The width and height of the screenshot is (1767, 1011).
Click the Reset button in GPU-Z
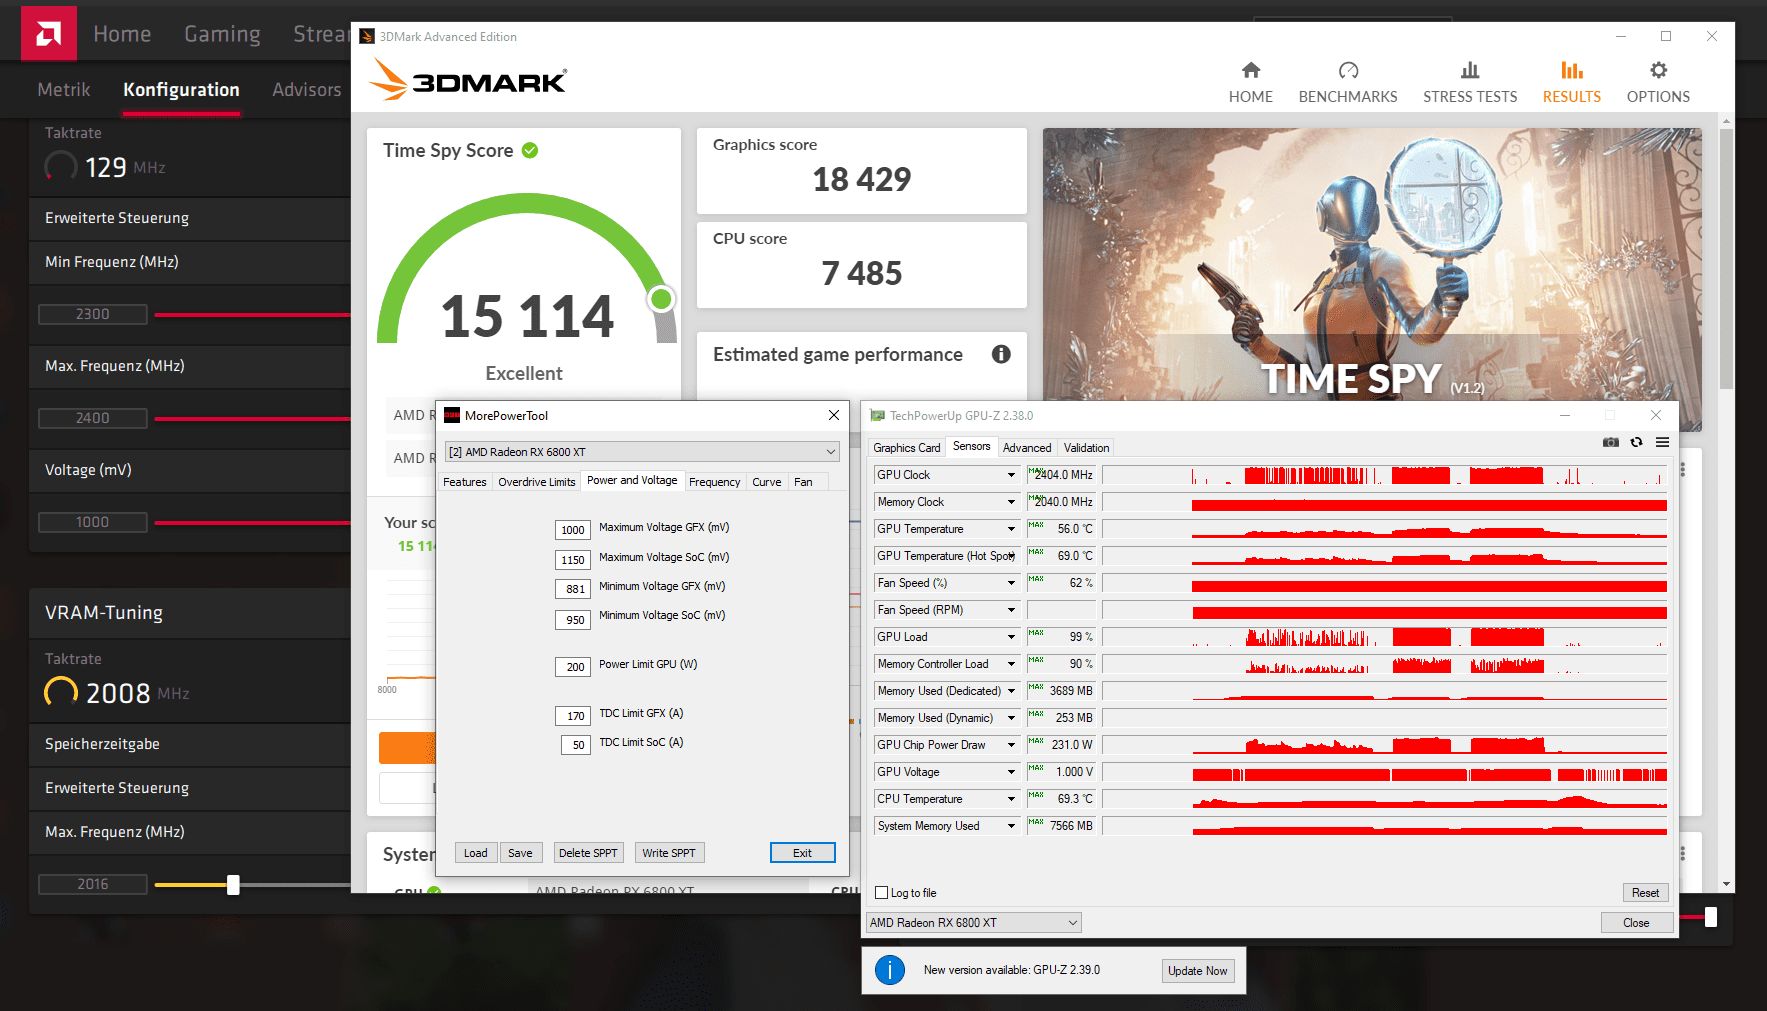point(1645,893)
